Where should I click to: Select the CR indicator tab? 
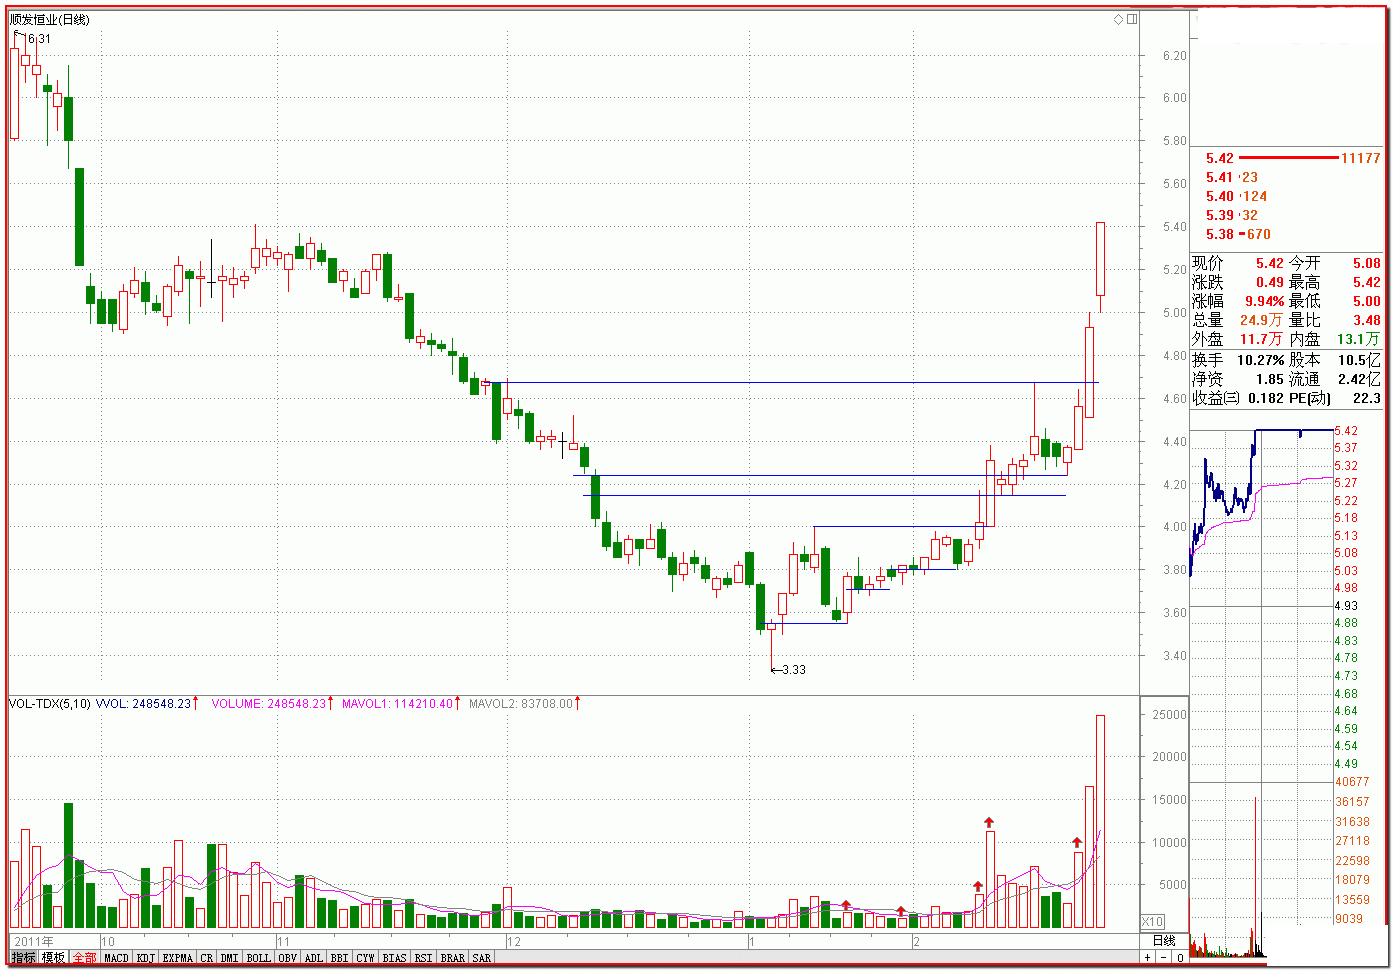point(207,958)
